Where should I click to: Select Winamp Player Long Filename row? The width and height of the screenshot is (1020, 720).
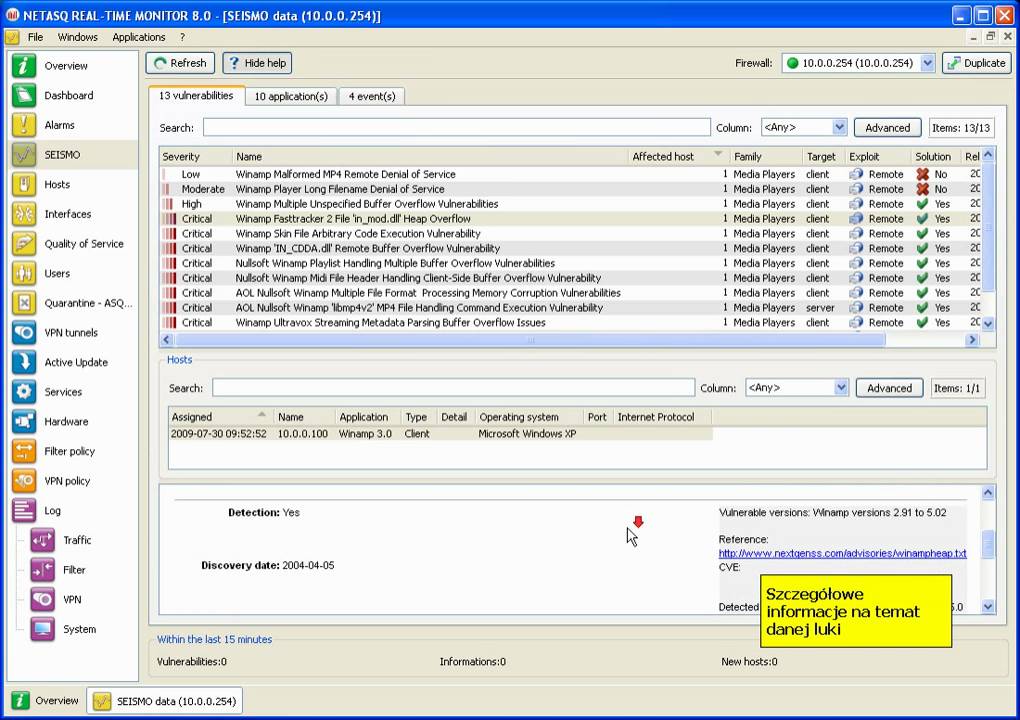(570, 189)
